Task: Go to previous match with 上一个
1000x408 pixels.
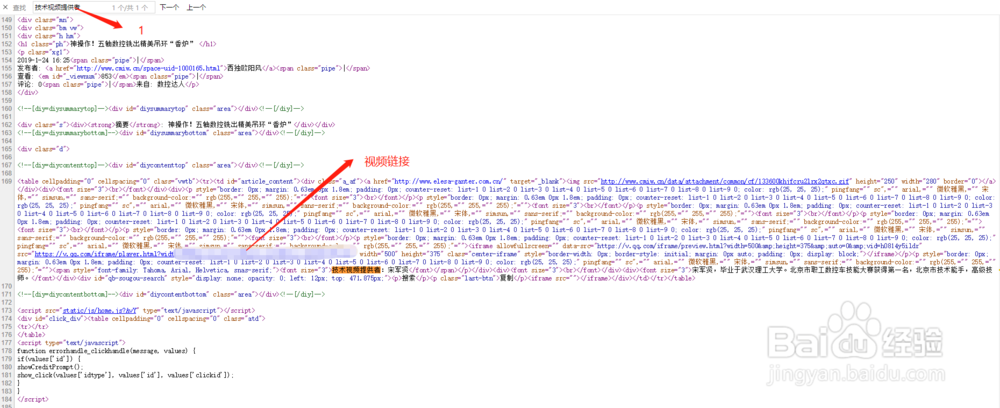Action: (196, 8)
